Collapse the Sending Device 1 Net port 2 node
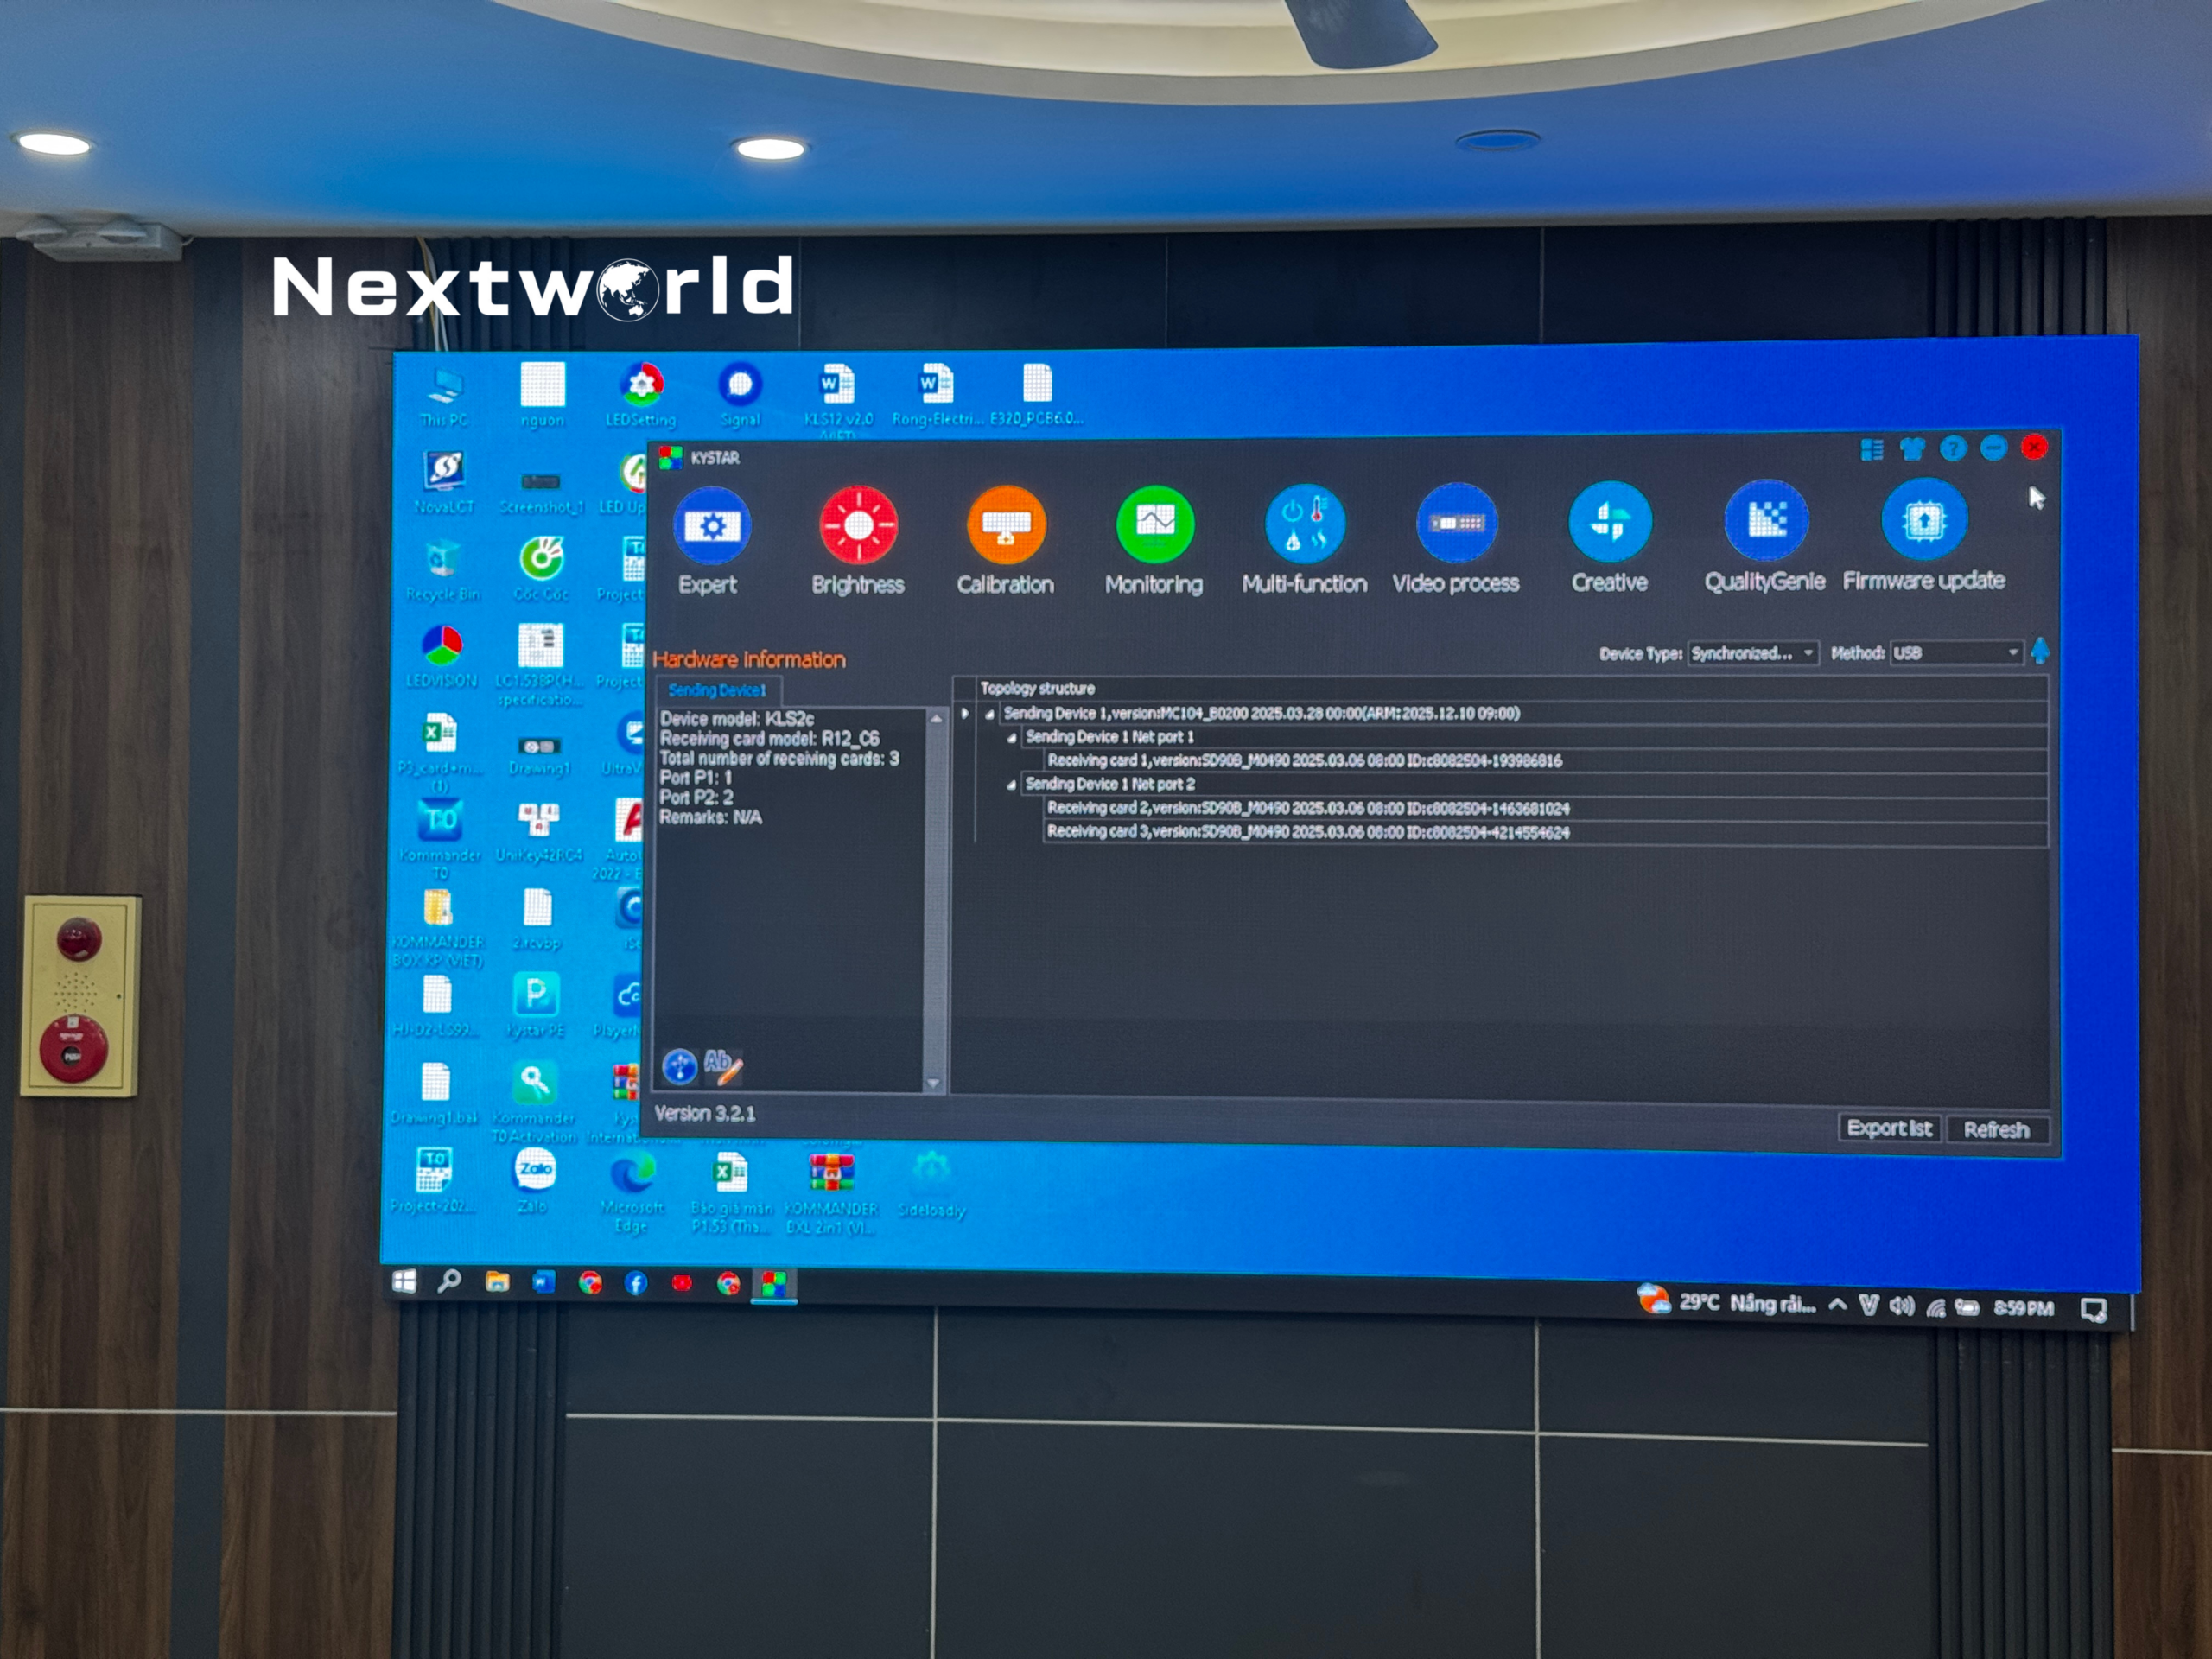The width and height of the screenshot is (2212, 1659). [1012, 785]
